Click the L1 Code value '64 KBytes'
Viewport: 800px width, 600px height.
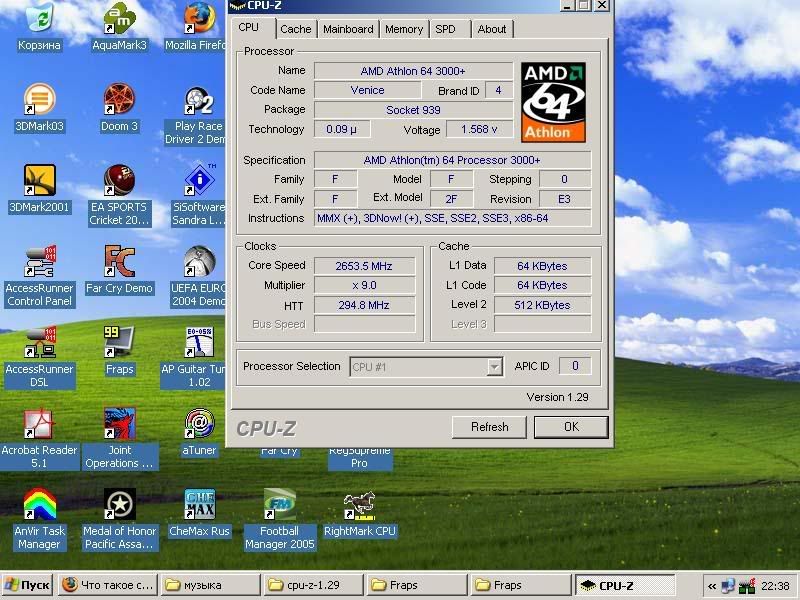542,285
